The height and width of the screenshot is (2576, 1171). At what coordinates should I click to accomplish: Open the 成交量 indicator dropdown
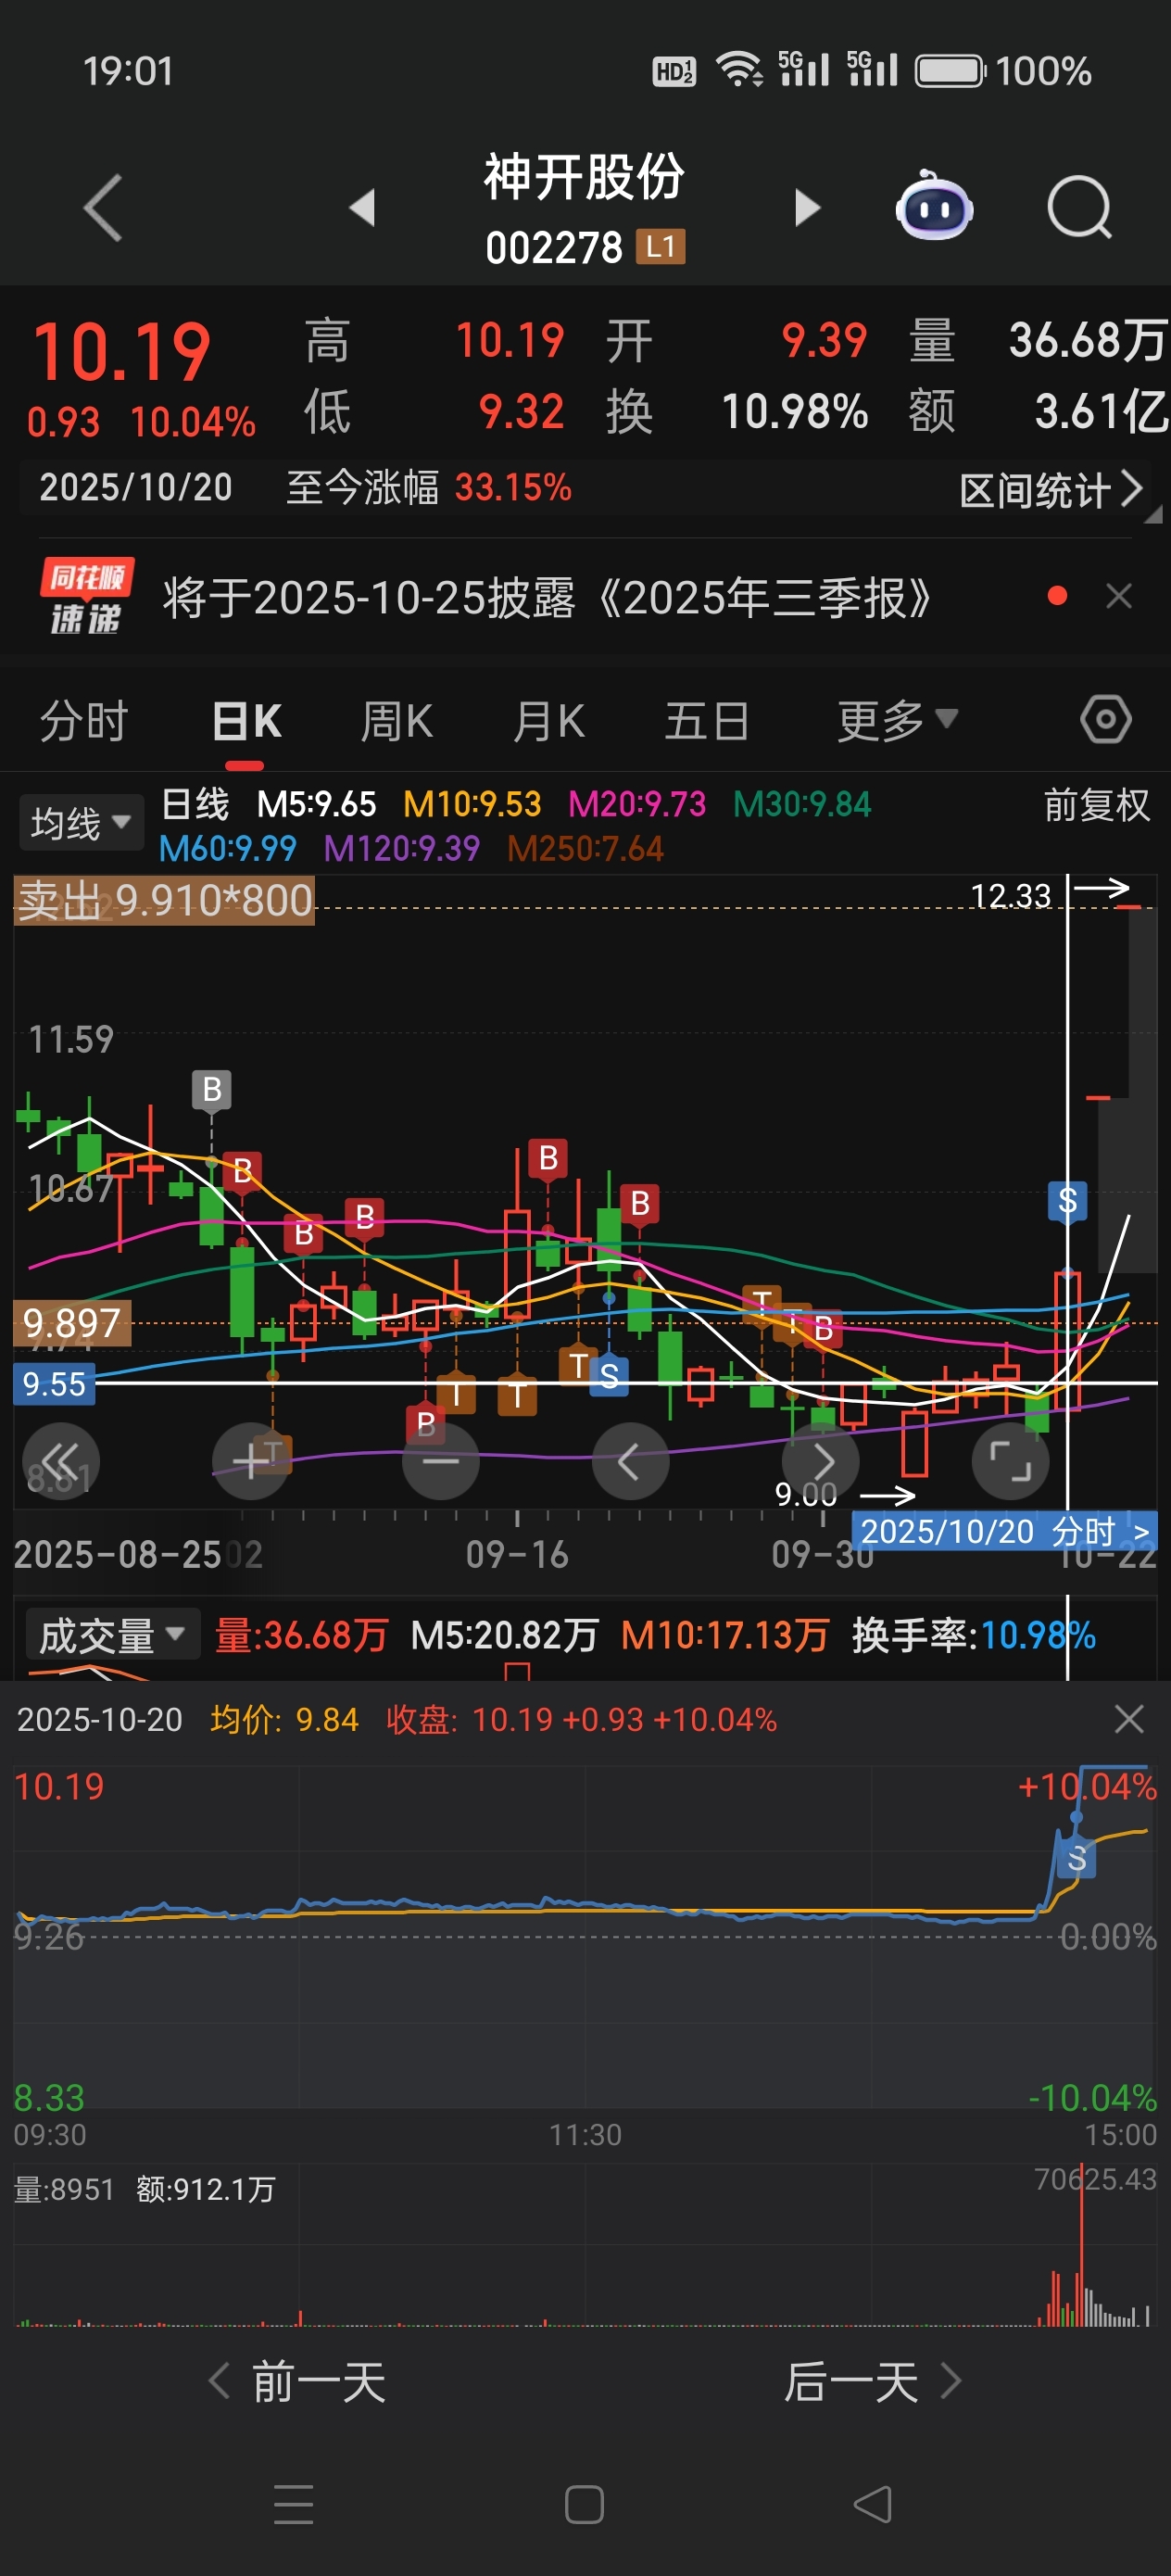[x=112, y=1635]
